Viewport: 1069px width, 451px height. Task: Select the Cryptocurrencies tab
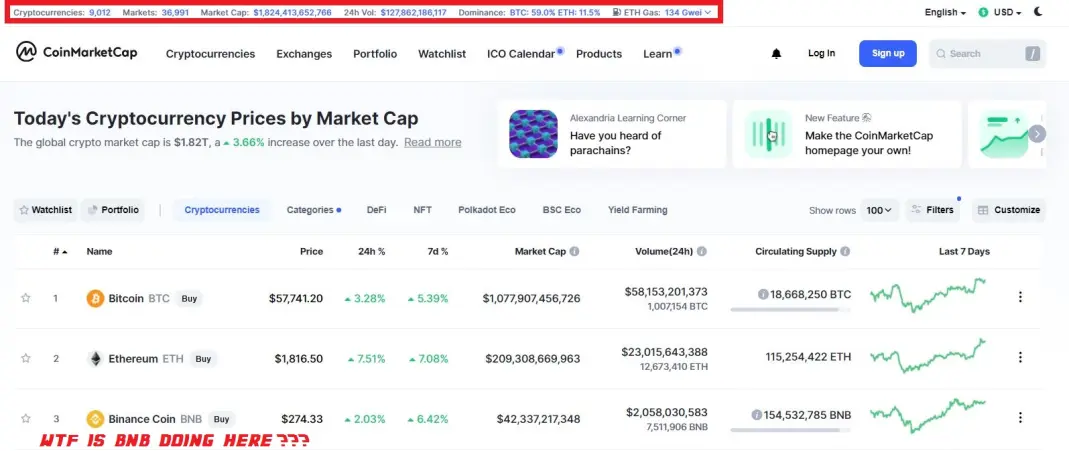pyautogui.click(x=222, y=210)
